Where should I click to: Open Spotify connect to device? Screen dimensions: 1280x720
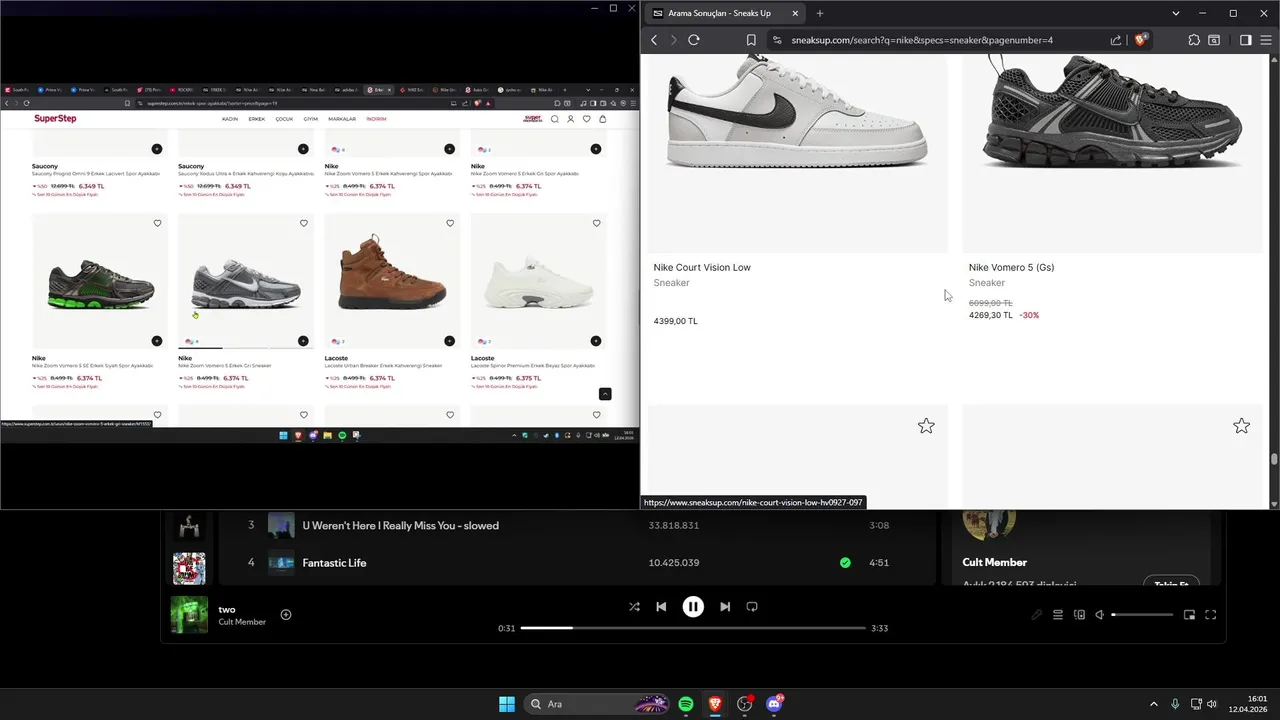tap(1079, 615)
